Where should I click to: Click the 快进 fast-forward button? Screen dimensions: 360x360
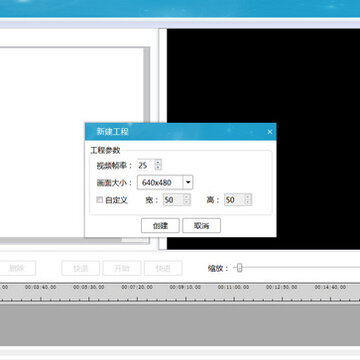pos(163,268)
